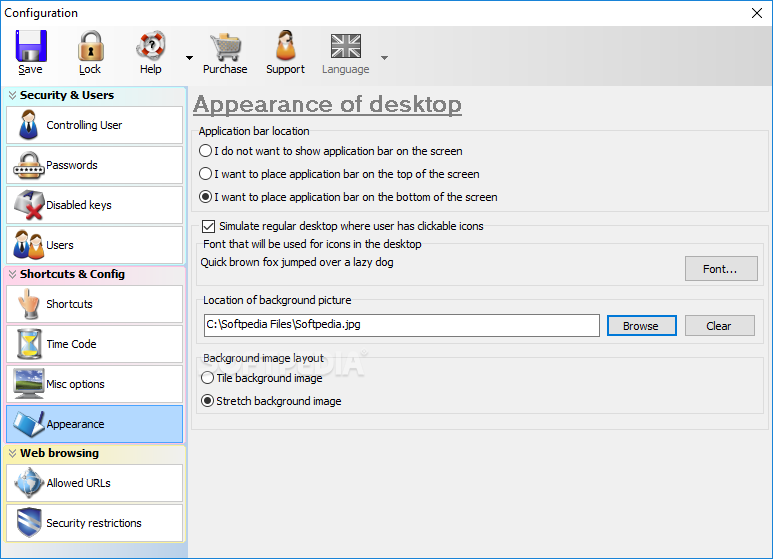
Task: Collapse the Security & Users group
Action: point(12,95)
